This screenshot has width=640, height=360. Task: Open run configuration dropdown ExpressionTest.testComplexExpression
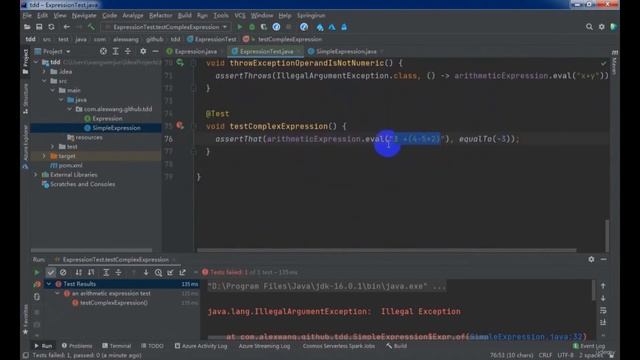(167, 27)
